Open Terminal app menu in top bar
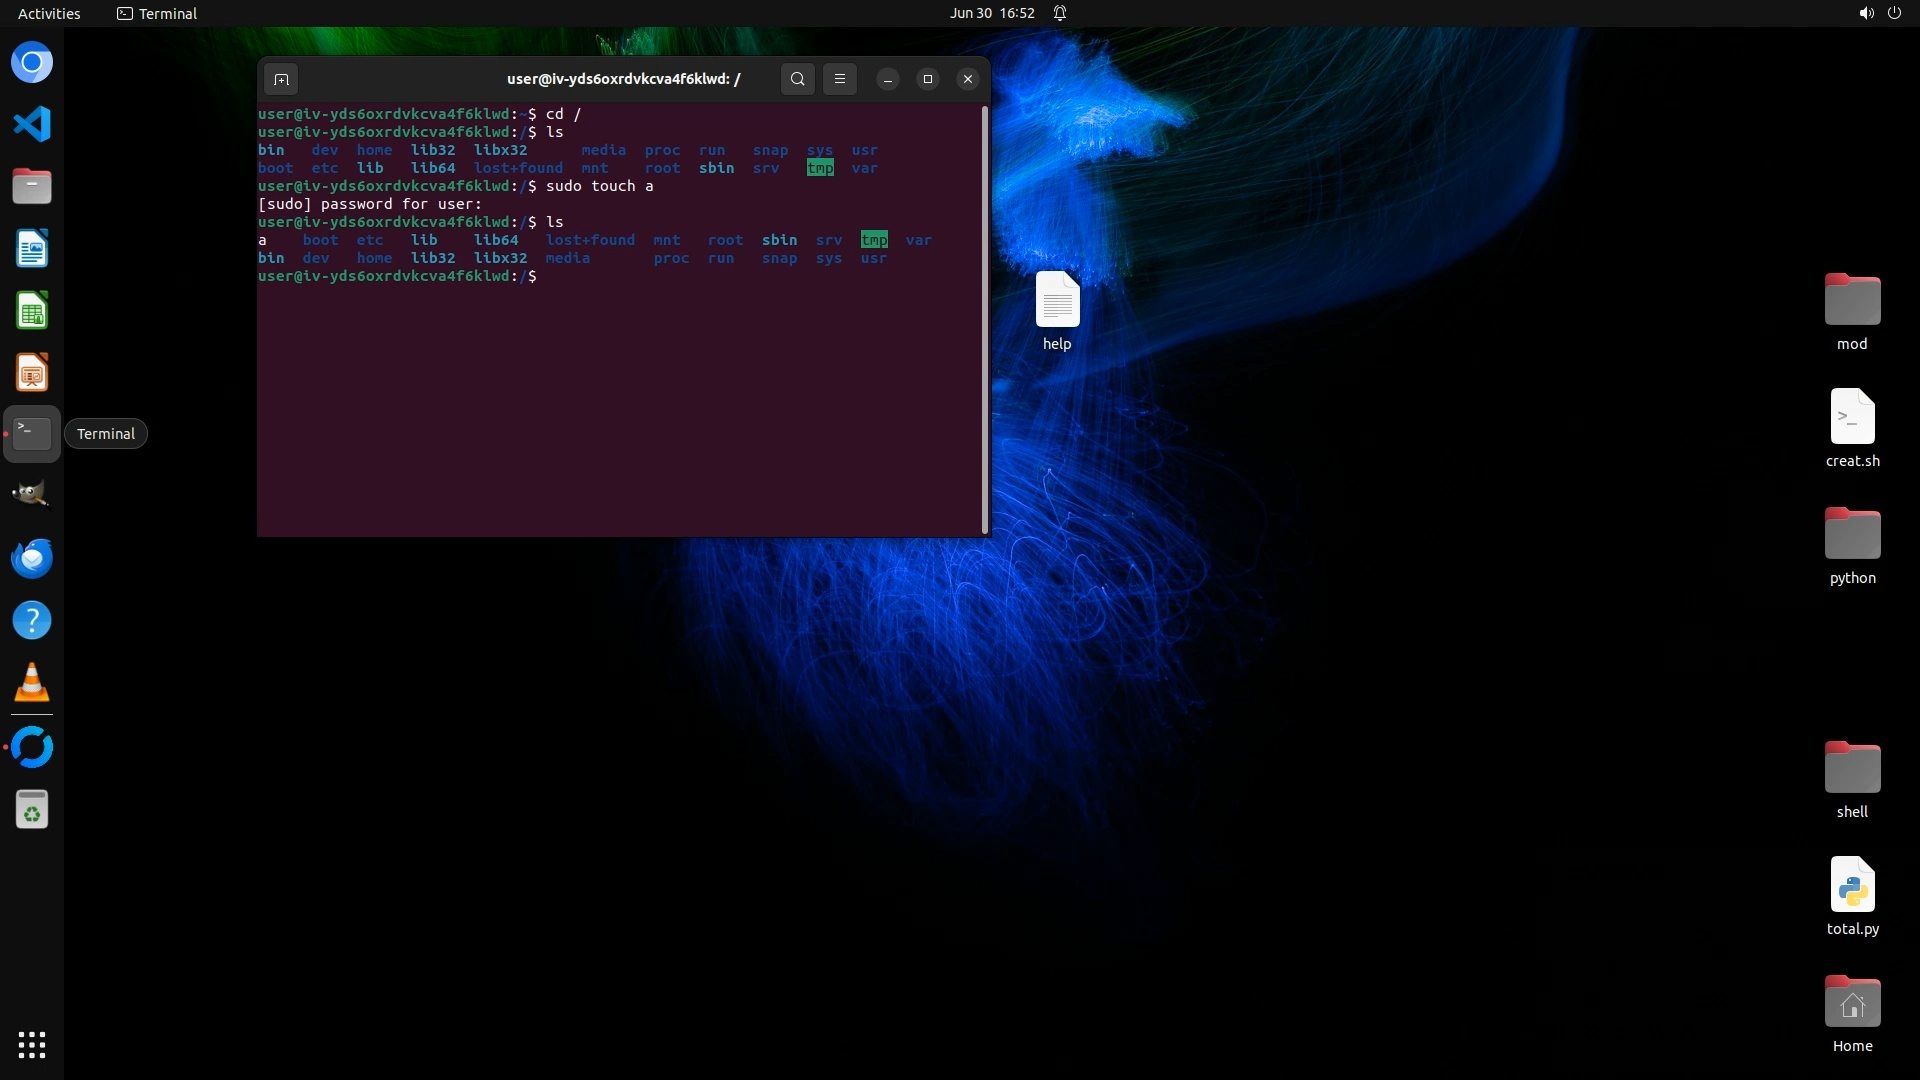Viewport: 1920px width, 1080px height. point(157,13)
